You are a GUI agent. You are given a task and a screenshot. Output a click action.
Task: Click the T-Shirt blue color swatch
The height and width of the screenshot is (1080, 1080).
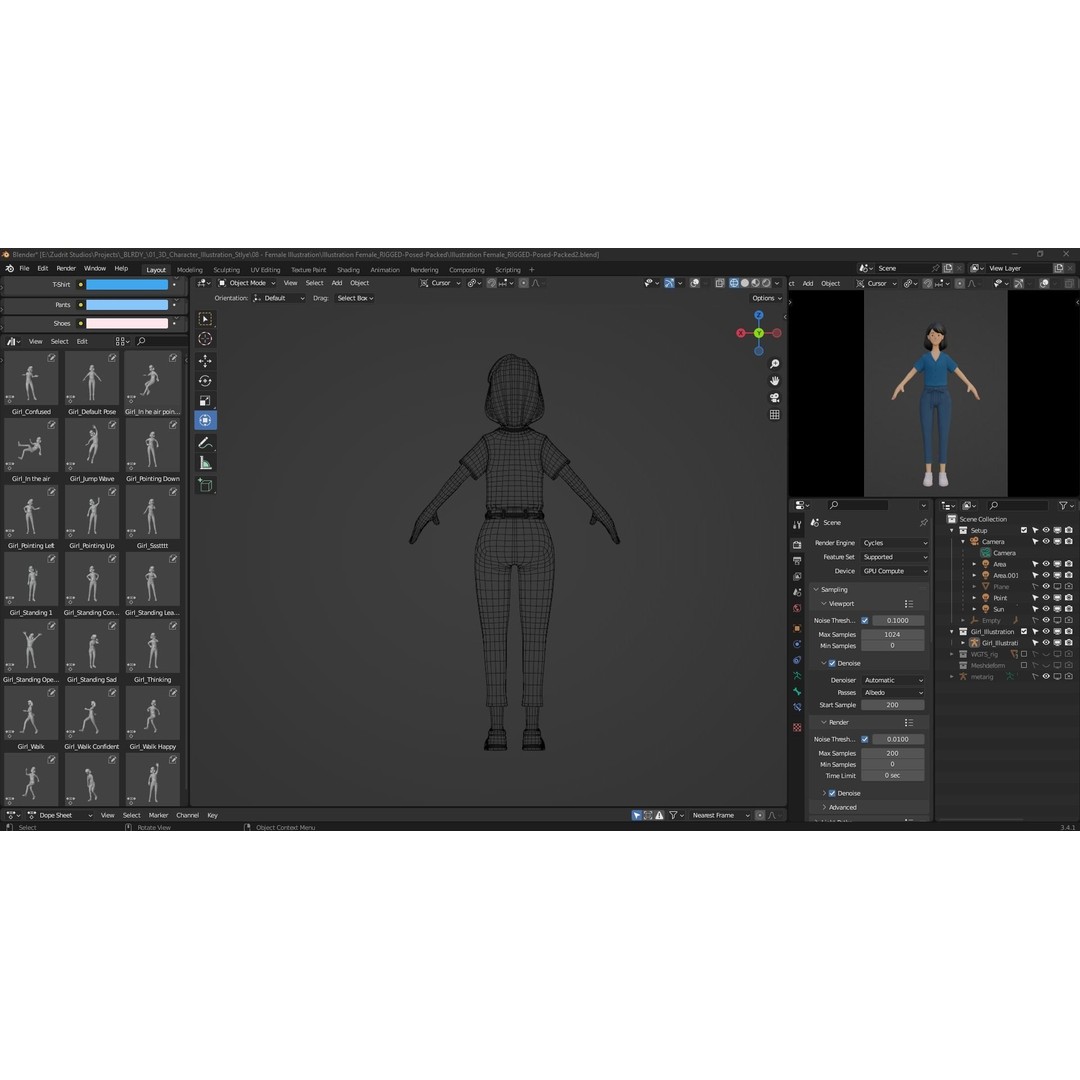tap(127, 284)
